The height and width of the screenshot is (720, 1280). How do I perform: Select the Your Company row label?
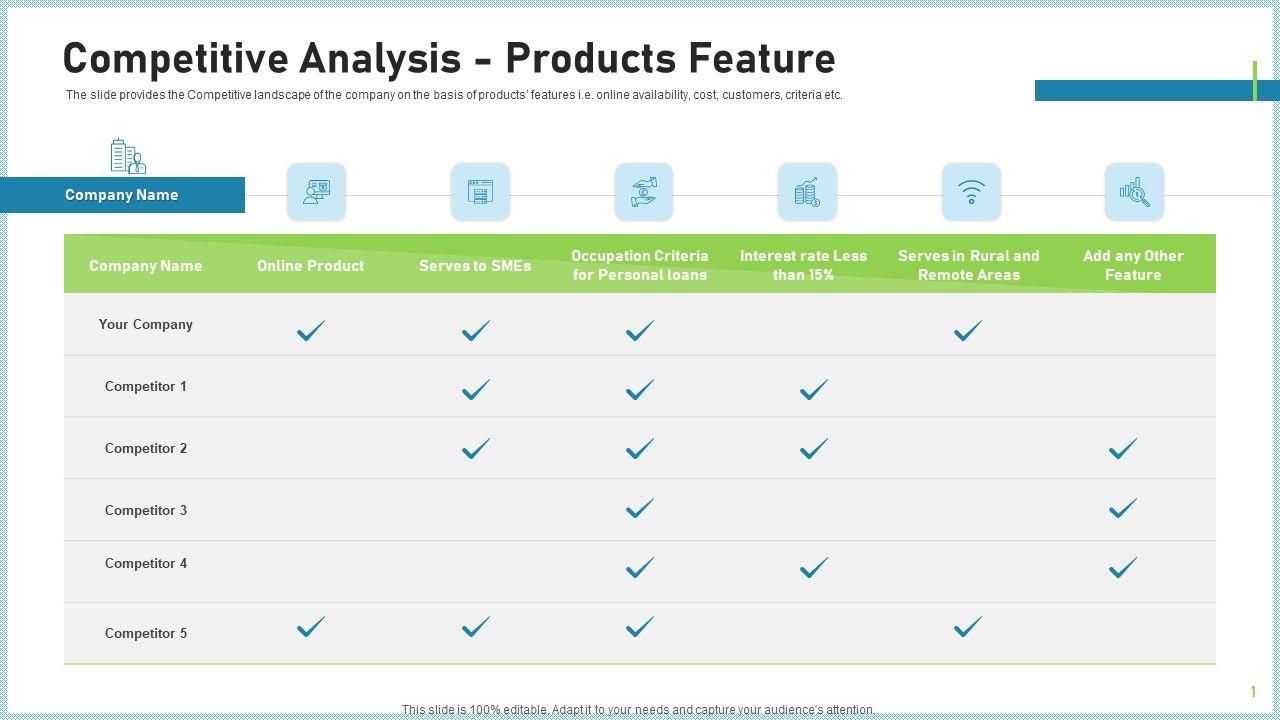point(146,324)
